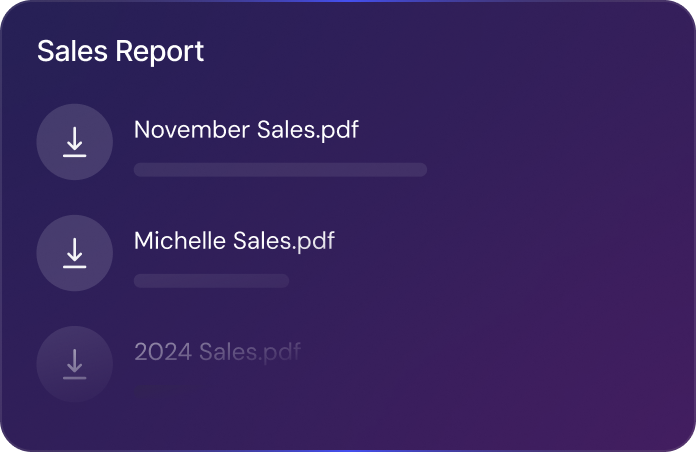Click the progress bar under Michelle Sales.pdf
The width and height of the screenshot is (696, 452).
click(x=211, y=281)
